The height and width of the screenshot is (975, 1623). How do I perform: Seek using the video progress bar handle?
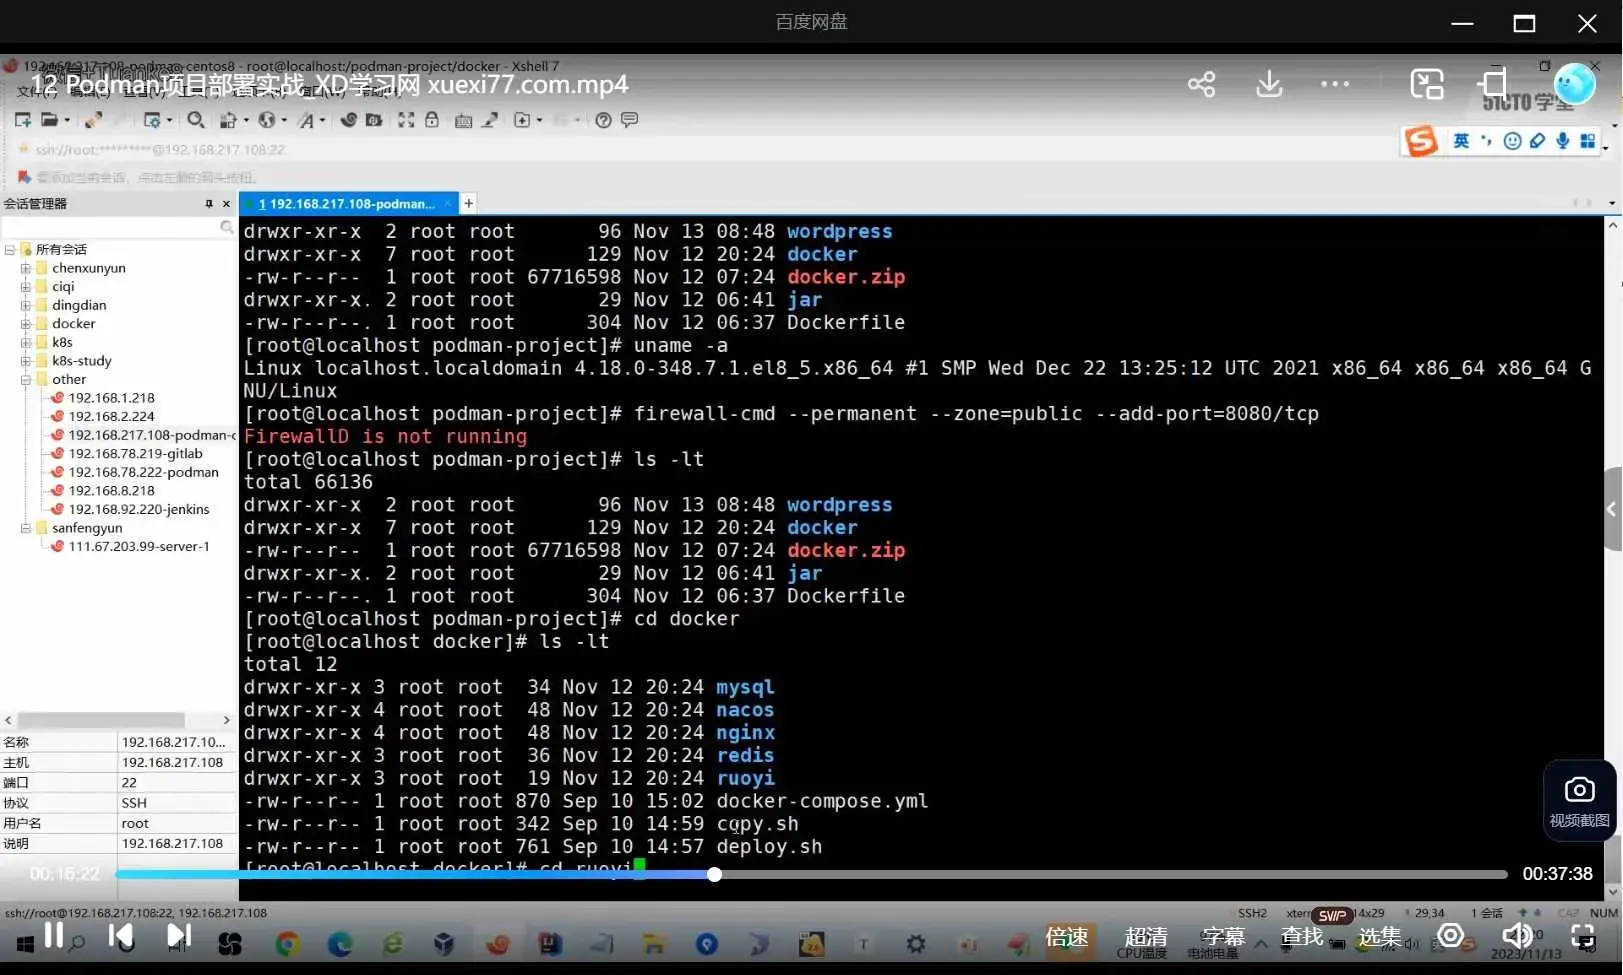(714, 875)
